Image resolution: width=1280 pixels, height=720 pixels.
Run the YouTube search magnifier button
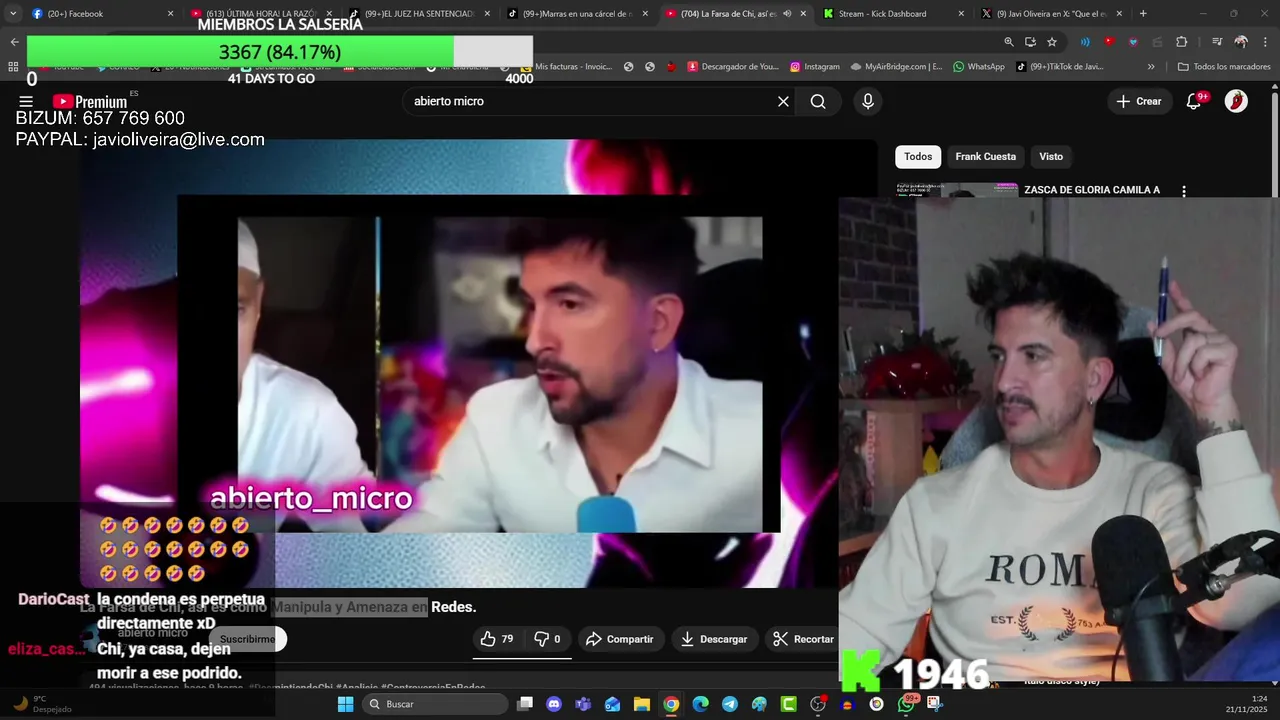coord(818,101)
